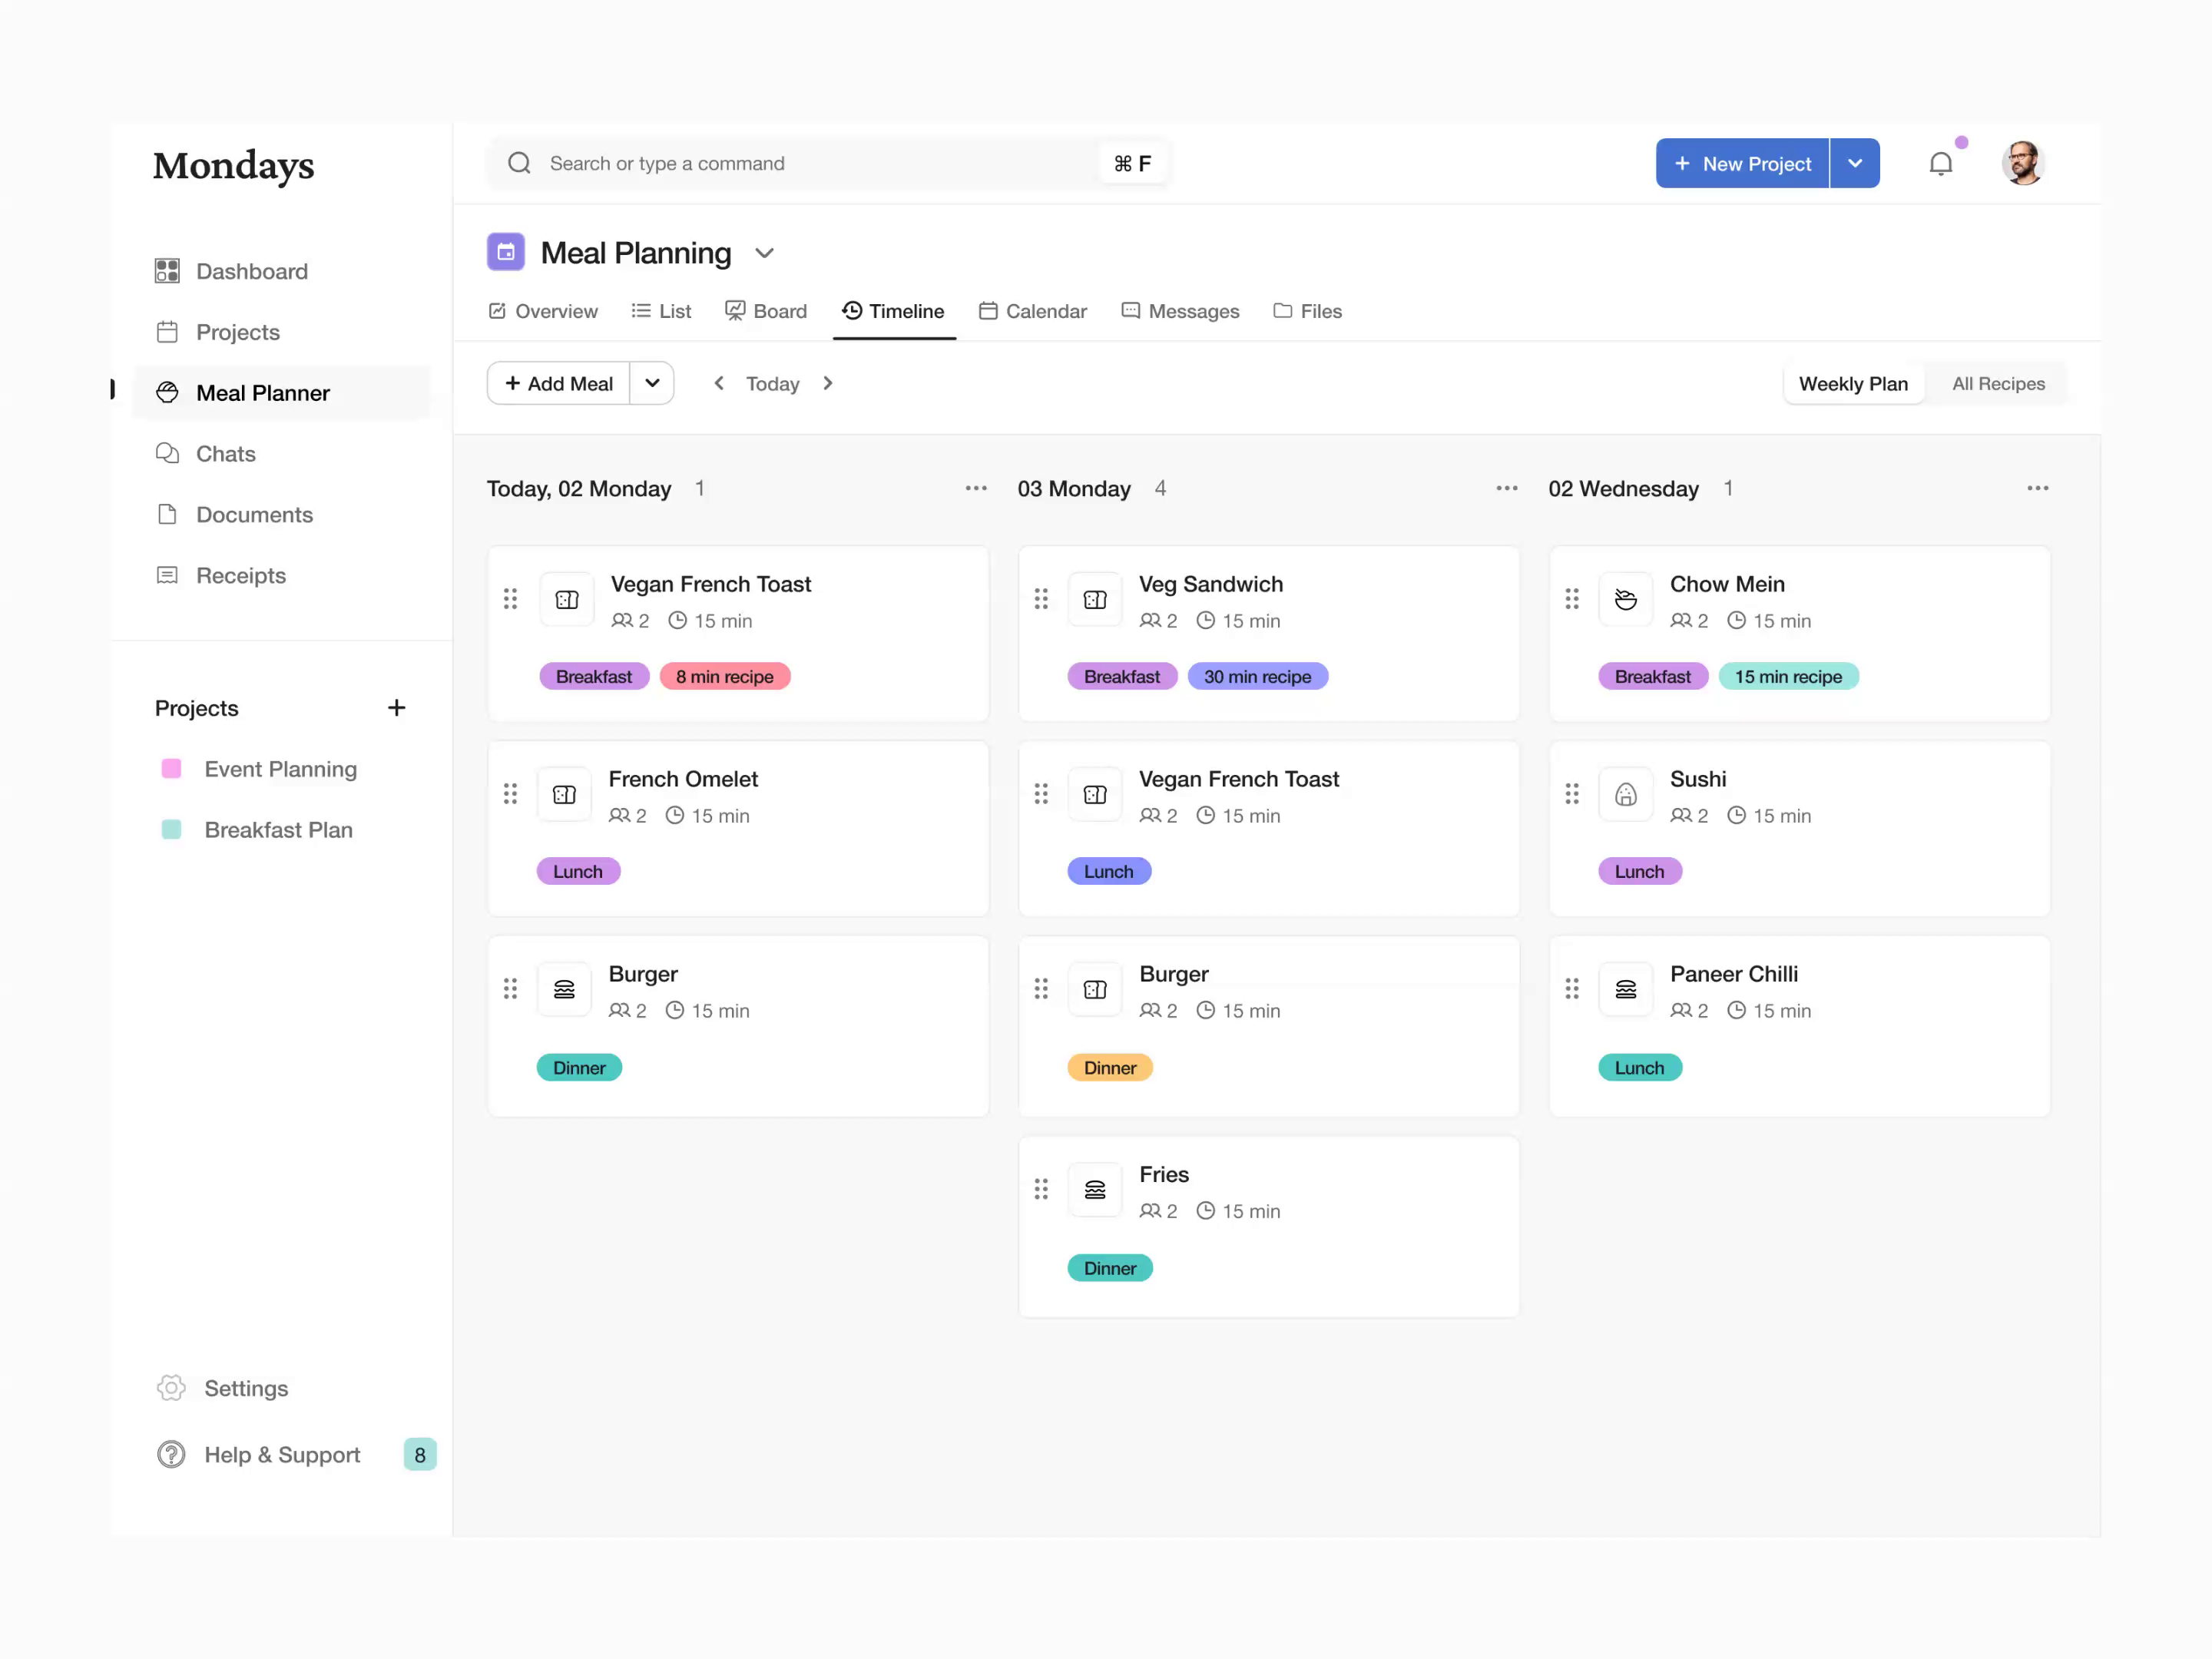Select the Chats icon in the sidebar
2212x1659 pixels.
(x=168, y=453)
